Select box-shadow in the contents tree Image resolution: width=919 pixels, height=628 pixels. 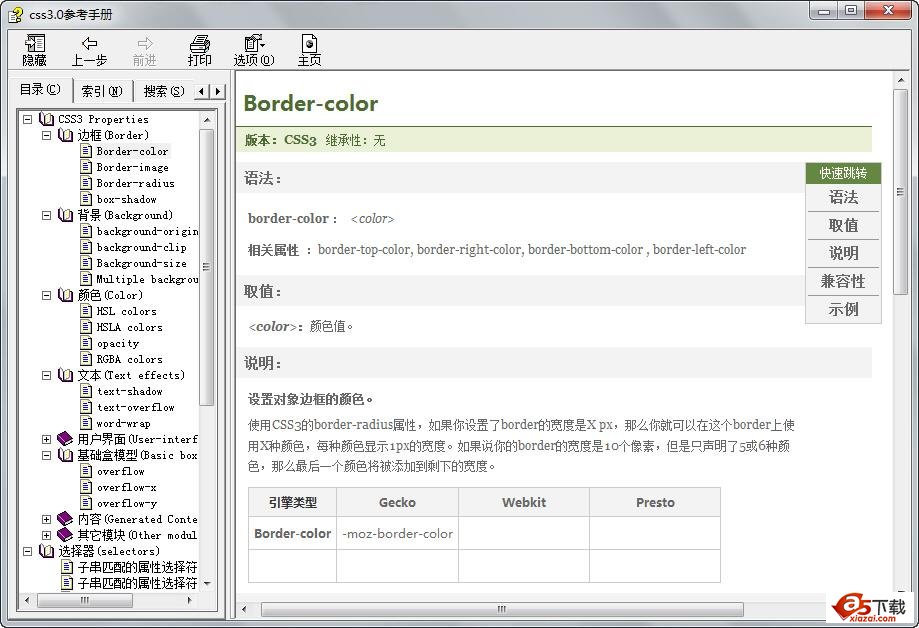(126, 199)
